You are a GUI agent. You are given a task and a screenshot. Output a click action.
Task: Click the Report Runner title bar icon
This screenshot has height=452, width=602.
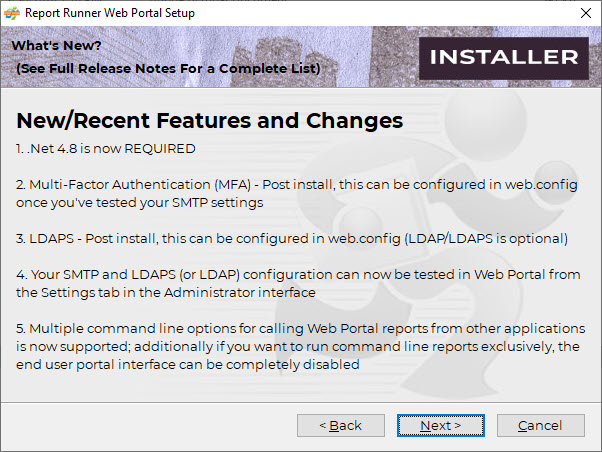click(x=13, y=13)
